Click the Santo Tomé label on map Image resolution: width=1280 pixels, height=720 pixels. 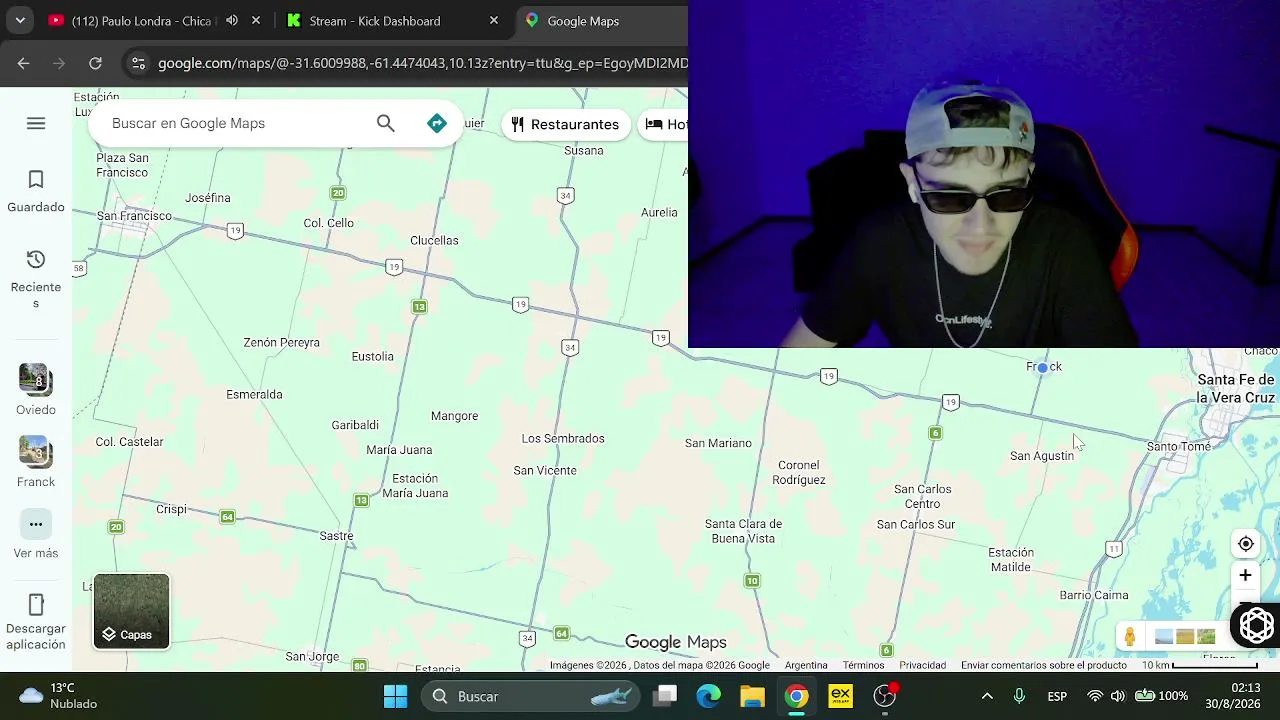tap(1178, 446)
